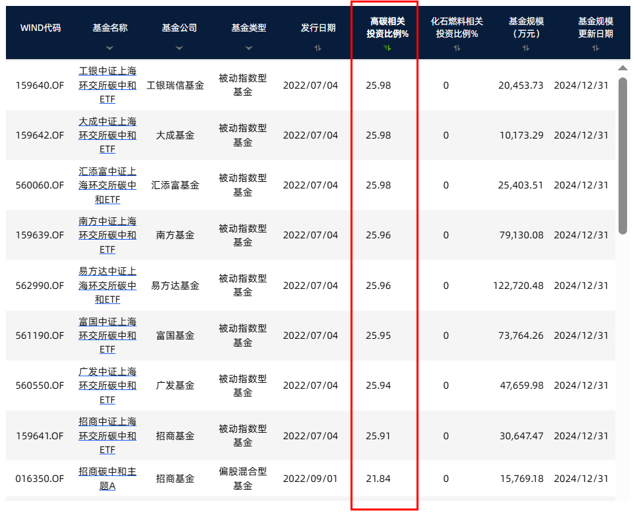Click the 基金规模更新日期 header label
The image size is (634, 518).
pos(596,27)
